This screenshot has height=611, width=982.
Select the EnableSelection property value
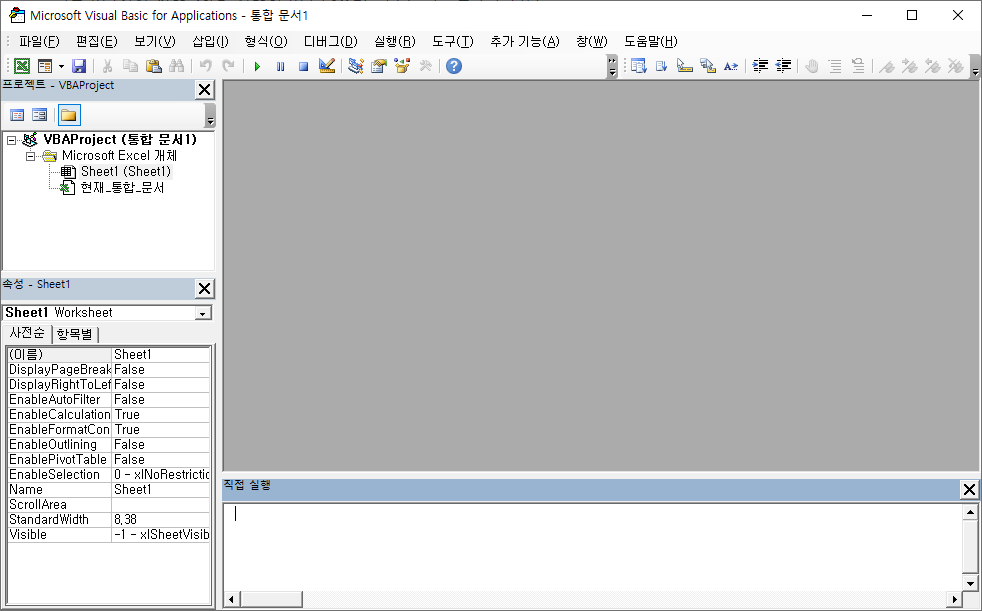coord(161,475)
